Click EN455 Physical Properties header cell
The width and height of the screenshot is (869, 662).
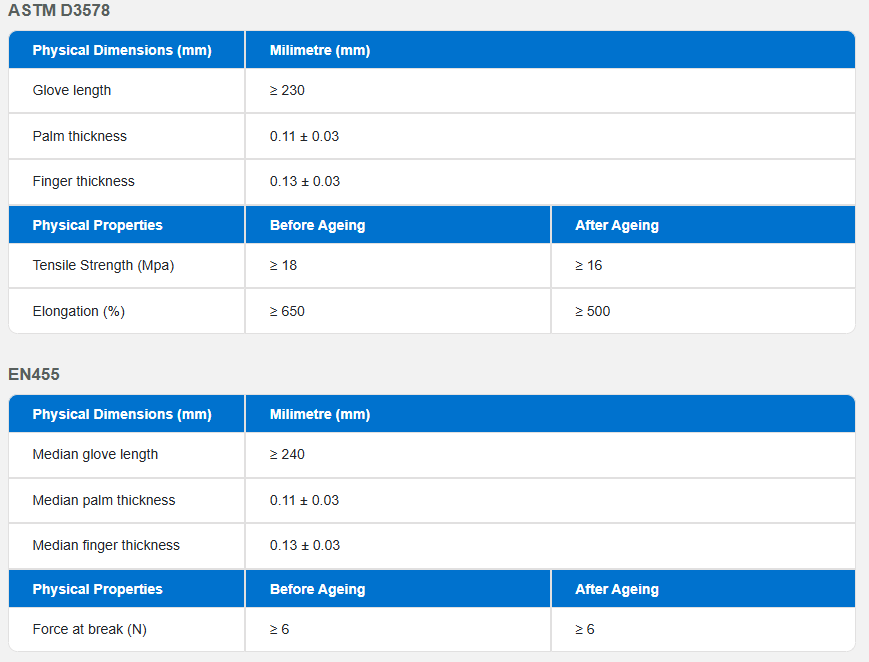point(126,589)
